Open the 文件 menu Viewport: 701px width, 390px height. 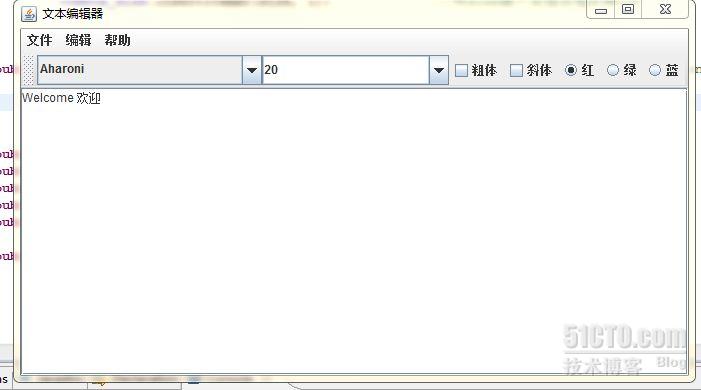point(39,41)
